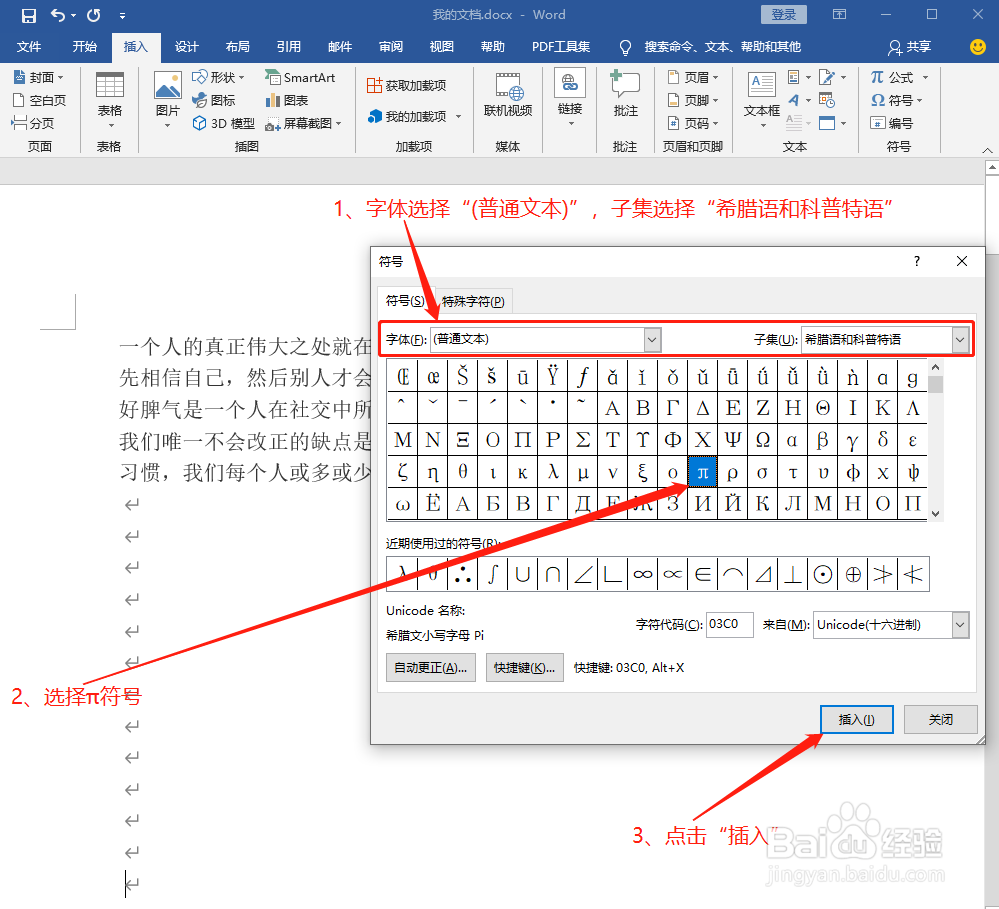Open the WordArt gallery
Screen dimensions: 999x909
pos(799,100)
